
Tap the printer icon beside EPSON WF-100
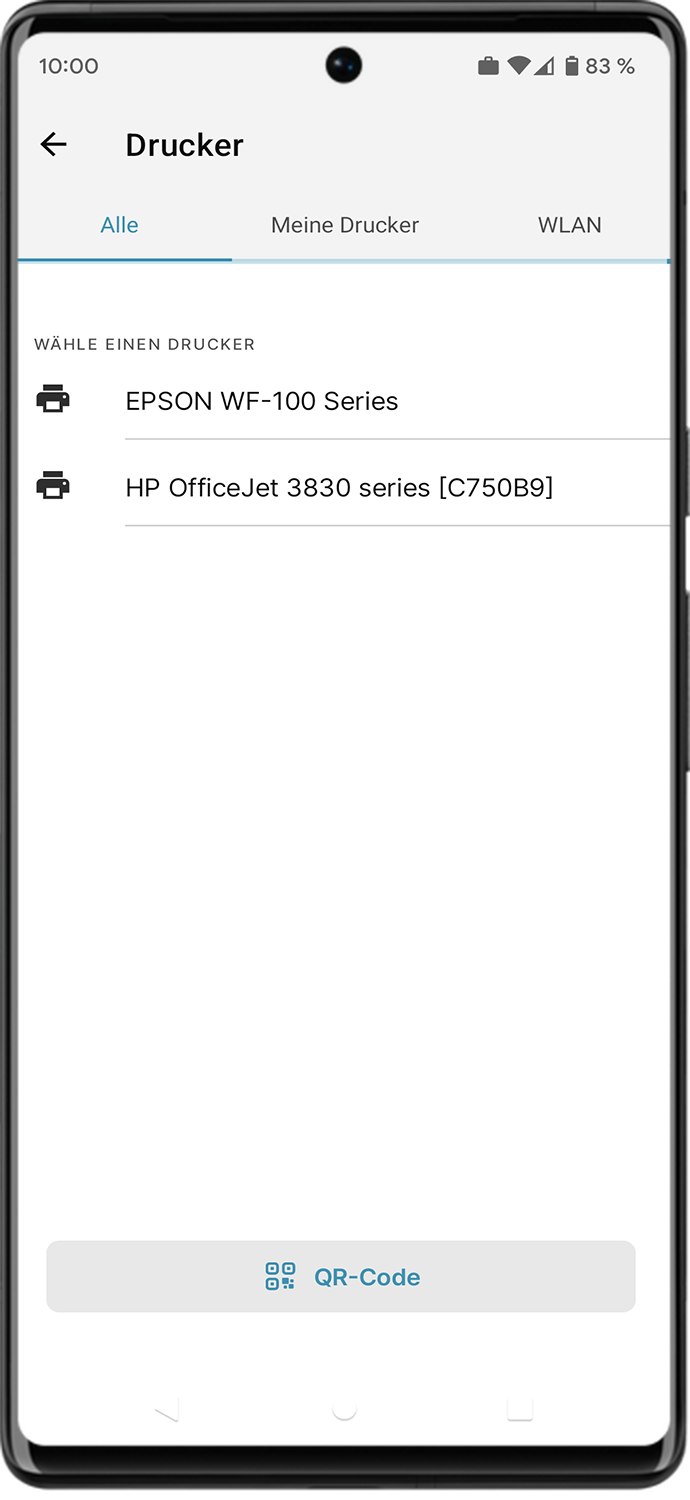click(x=53, y=399)
